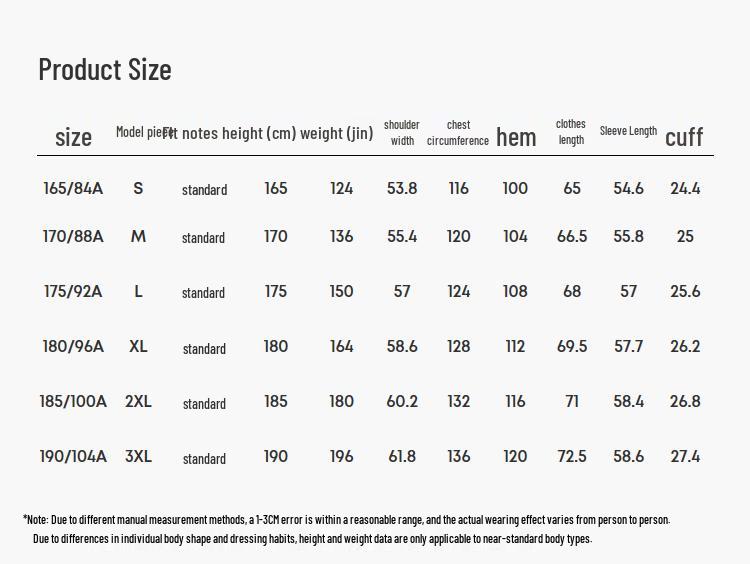The height and width of the screenshot is (564, 750).
Task: Click the 'clothes length' column header
Action: (571, 132)
